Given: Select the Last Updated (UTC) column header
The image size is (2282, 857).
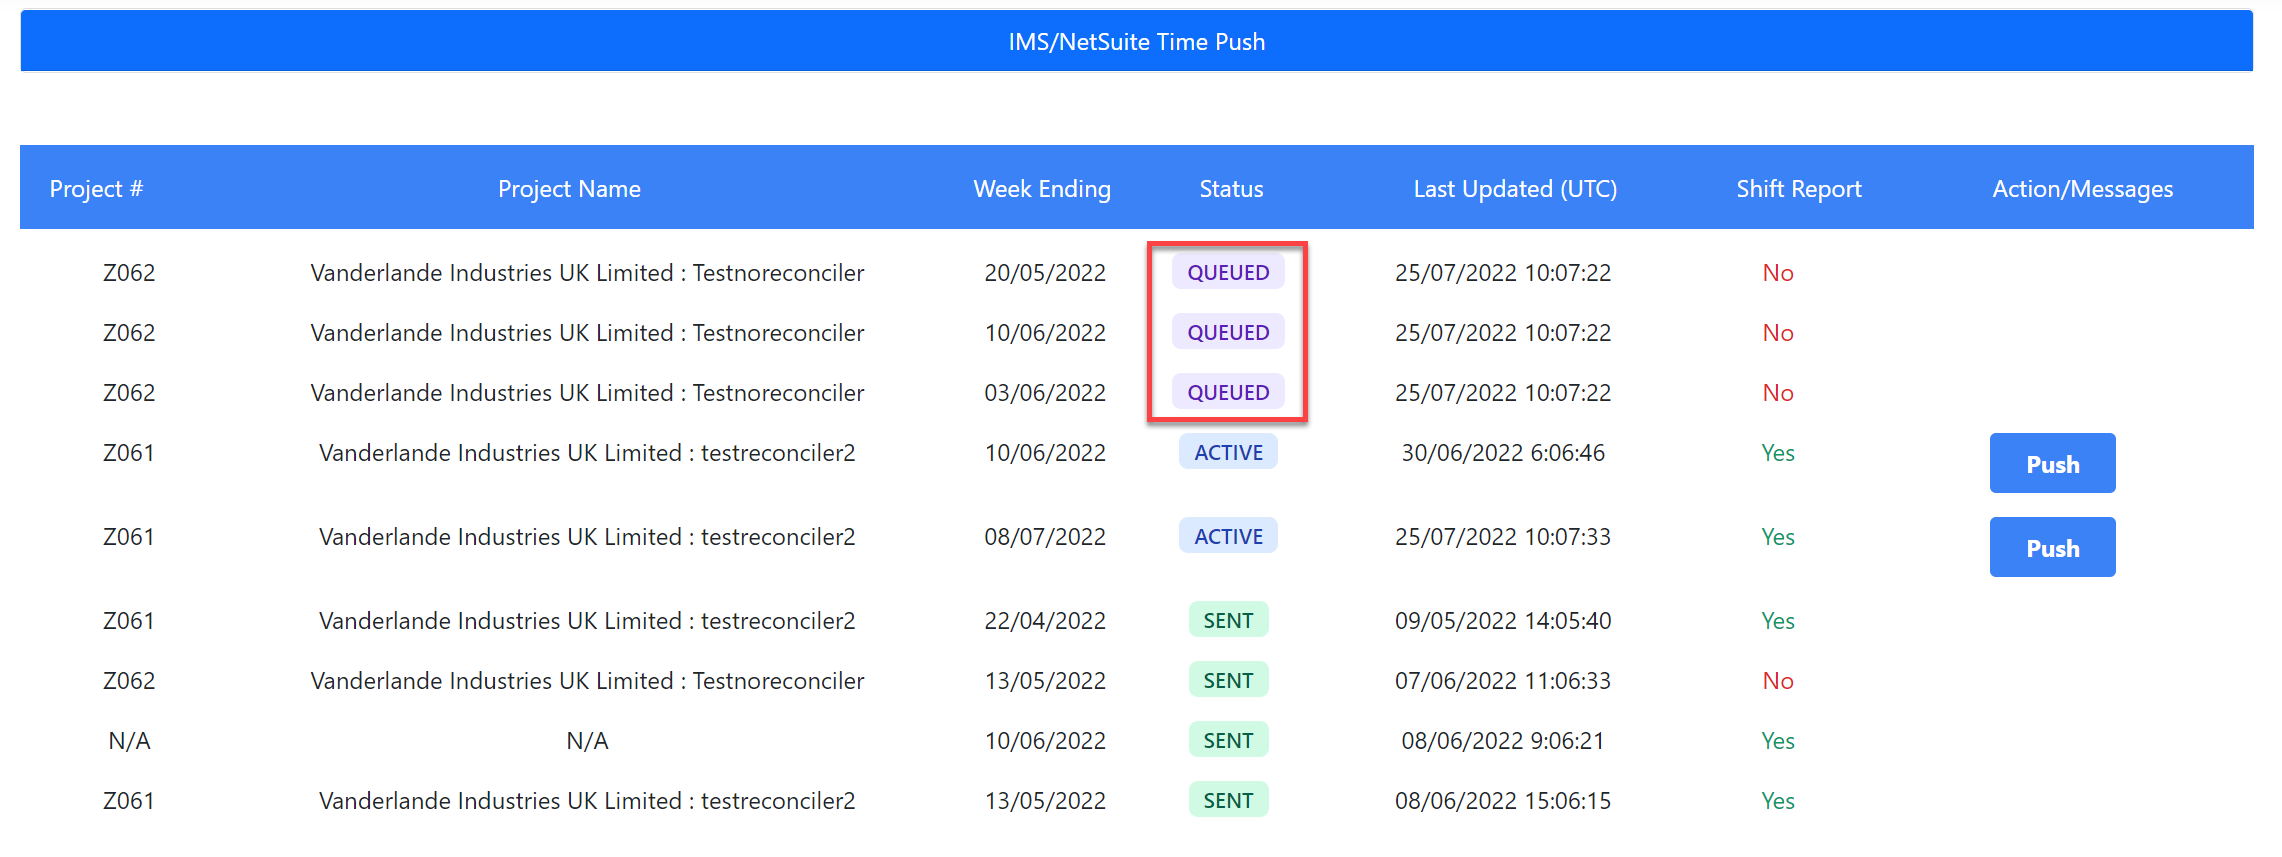Looking at the screenshot, I should click(1515, 189).
